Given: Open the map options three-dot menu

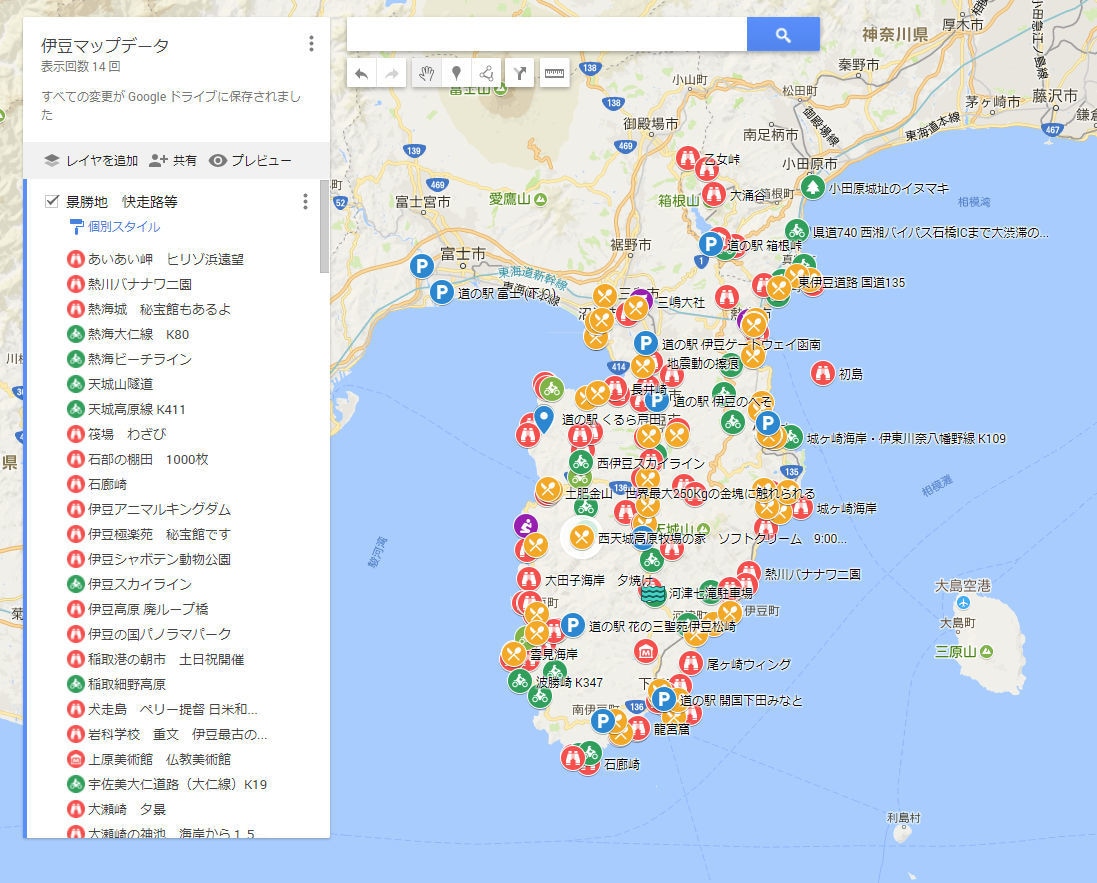Looking at the screenshot, I should click(x=311, y=44).
